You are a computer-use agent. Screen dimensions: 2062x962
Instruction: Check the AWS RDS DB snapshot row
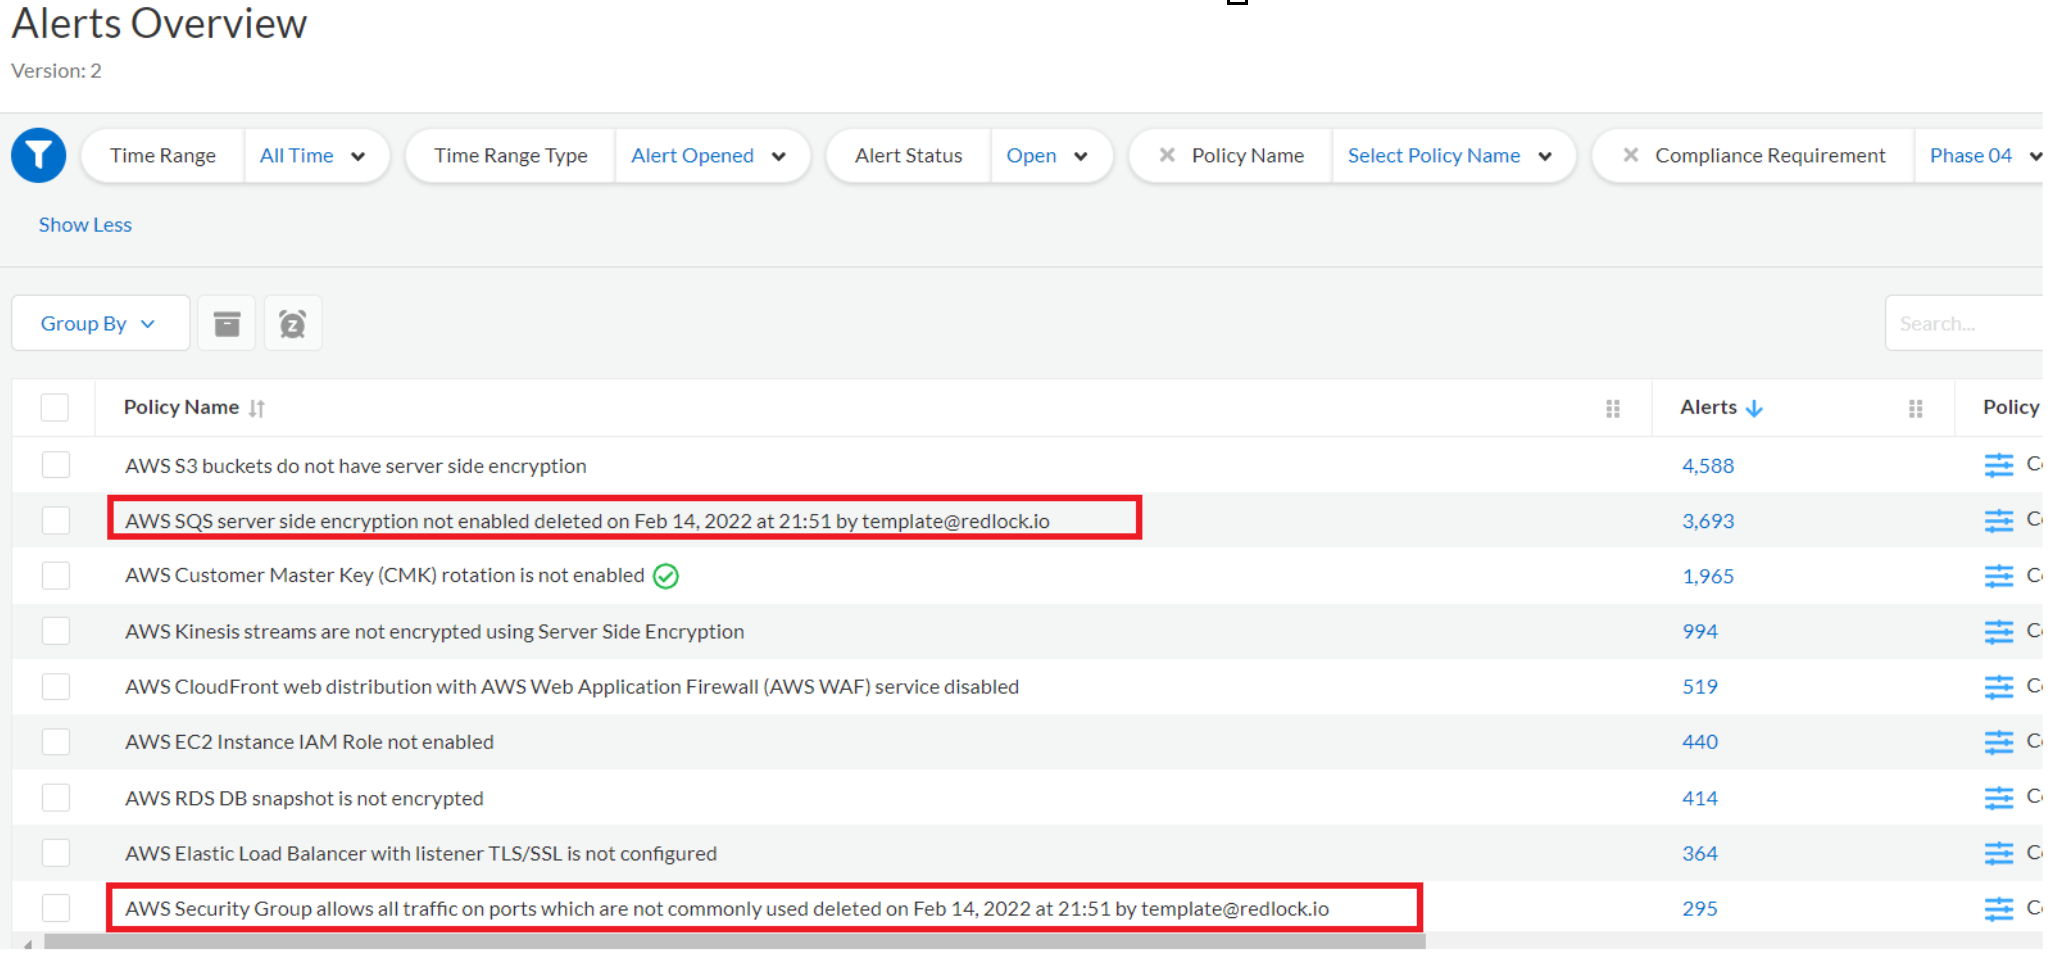[56, 797]
